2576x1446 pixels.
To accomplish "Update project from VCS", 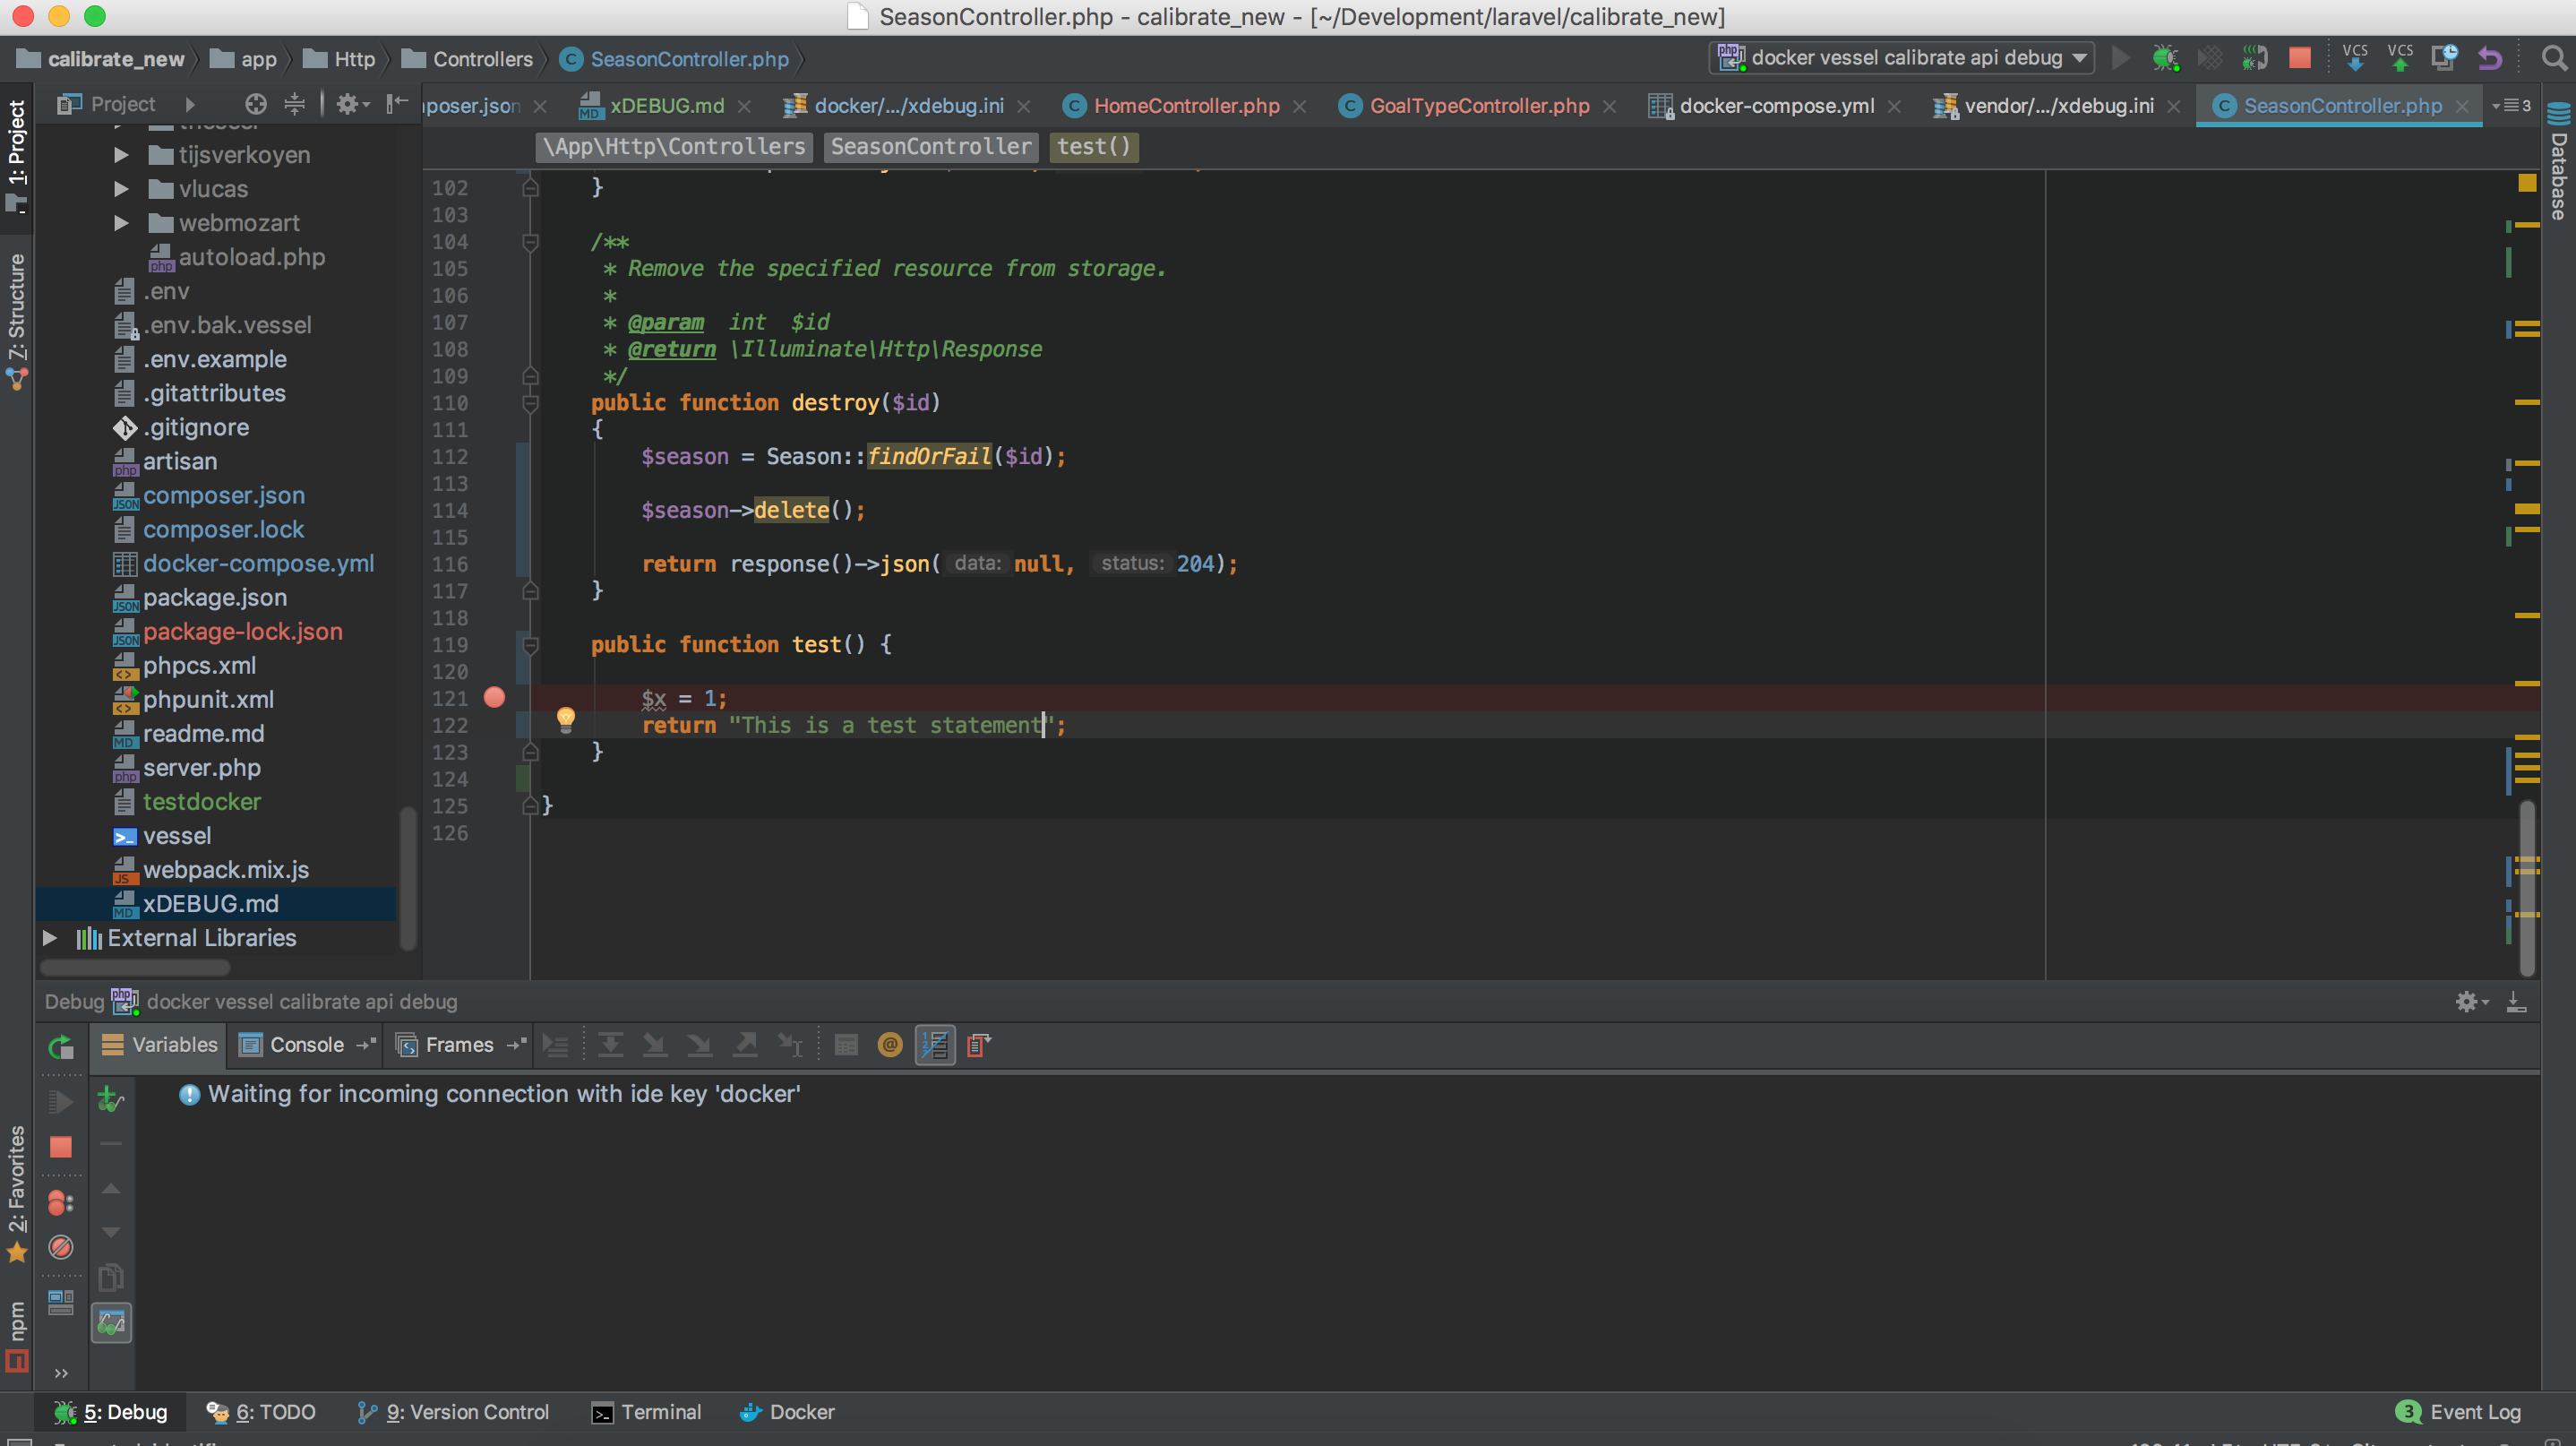I will pyautogui.click(x=2356, y=57).
